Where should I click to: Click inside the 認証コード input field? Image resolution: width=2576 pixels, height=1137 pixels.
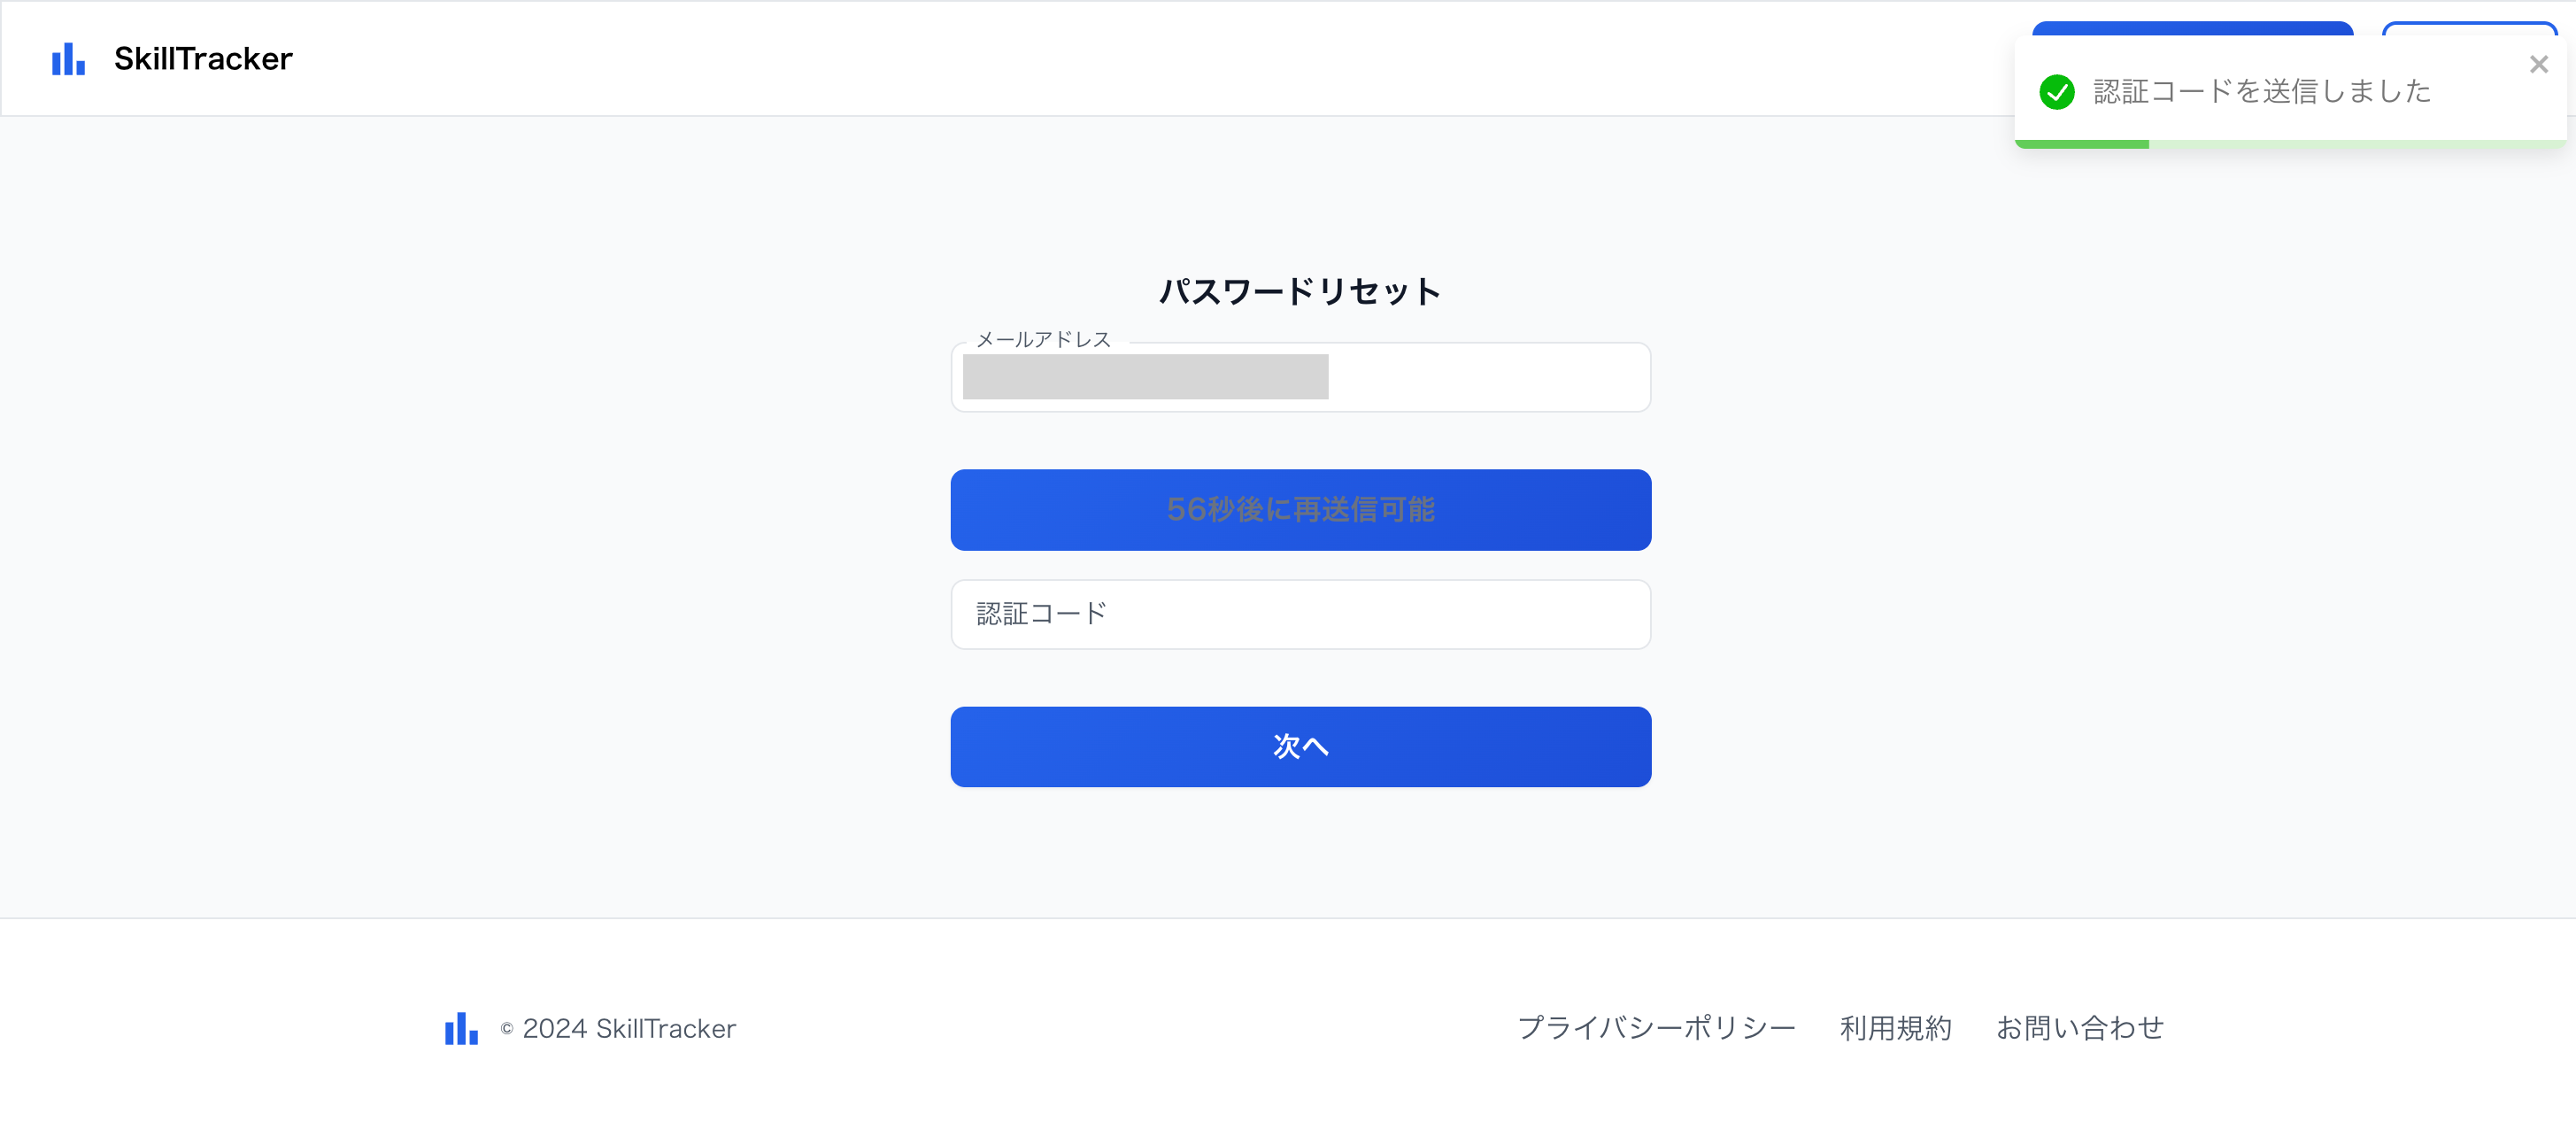tap(1300, 613)
